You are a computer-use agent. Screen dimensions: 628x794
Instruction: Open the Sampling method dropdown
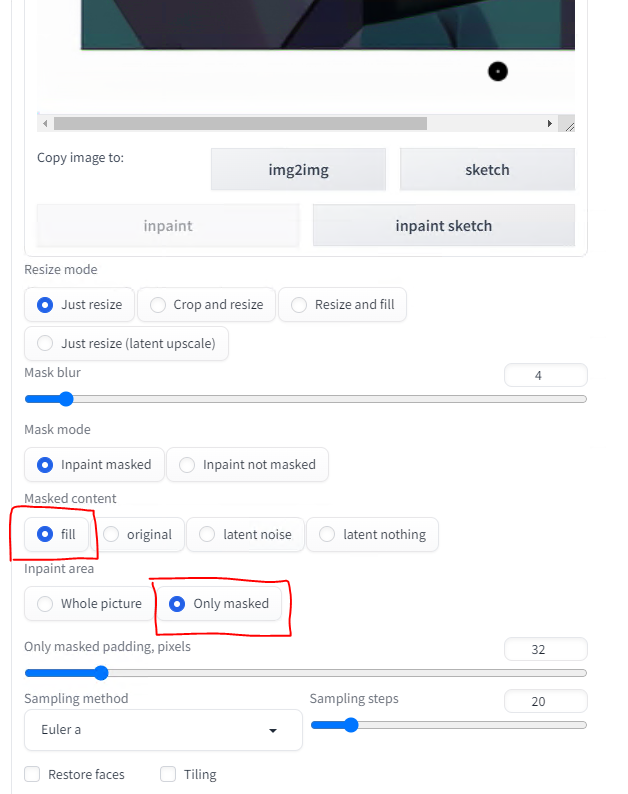click(163, 730)
